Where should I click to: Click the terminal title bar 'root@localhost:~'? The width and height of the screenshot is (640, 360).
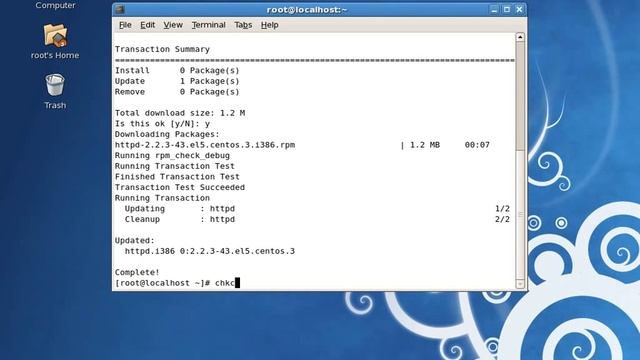click(307, 9)
